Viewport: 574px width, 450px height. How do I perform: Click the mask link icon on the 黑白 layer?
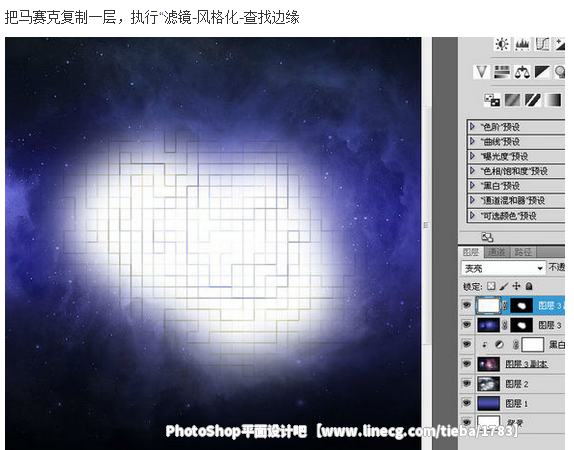[516, 345]
